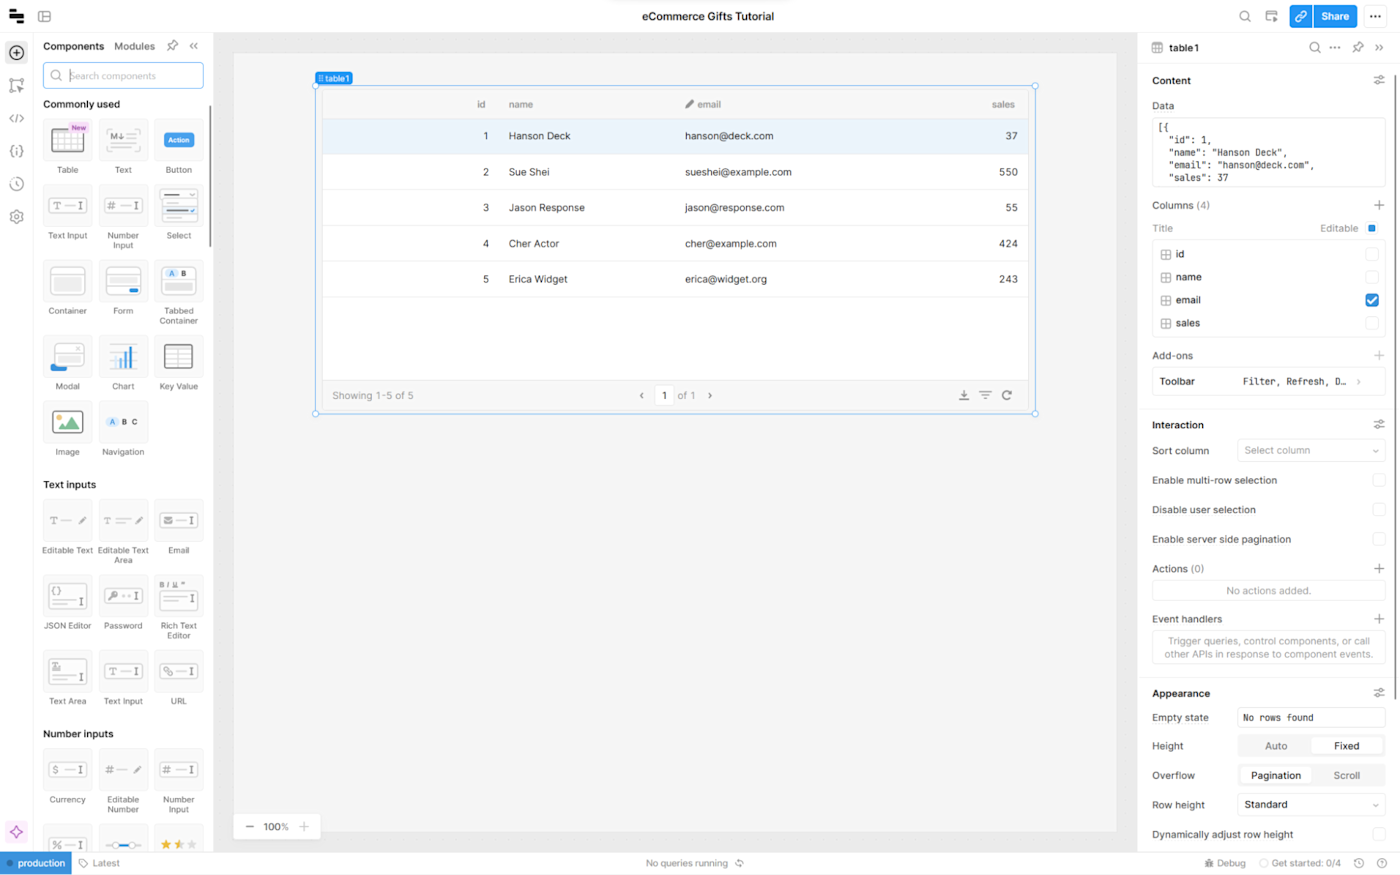Toggle the left panel layout icon
The image size is (1400, 875).
[x=44, y=16]
